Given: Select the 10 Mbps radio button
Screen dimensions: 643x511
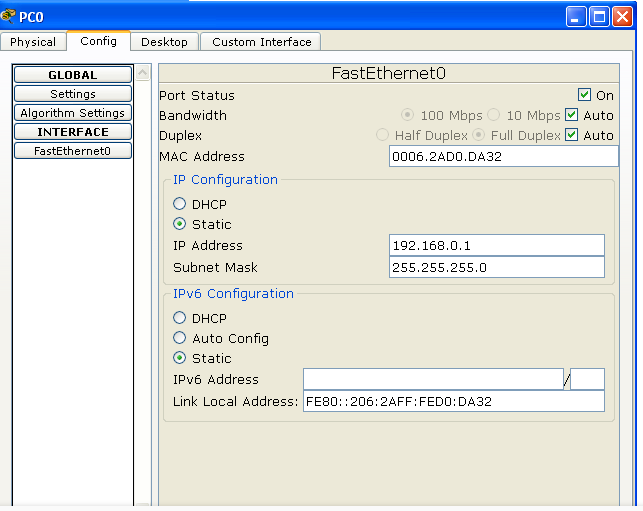Looking at the screenshot, I should (494, 115).
